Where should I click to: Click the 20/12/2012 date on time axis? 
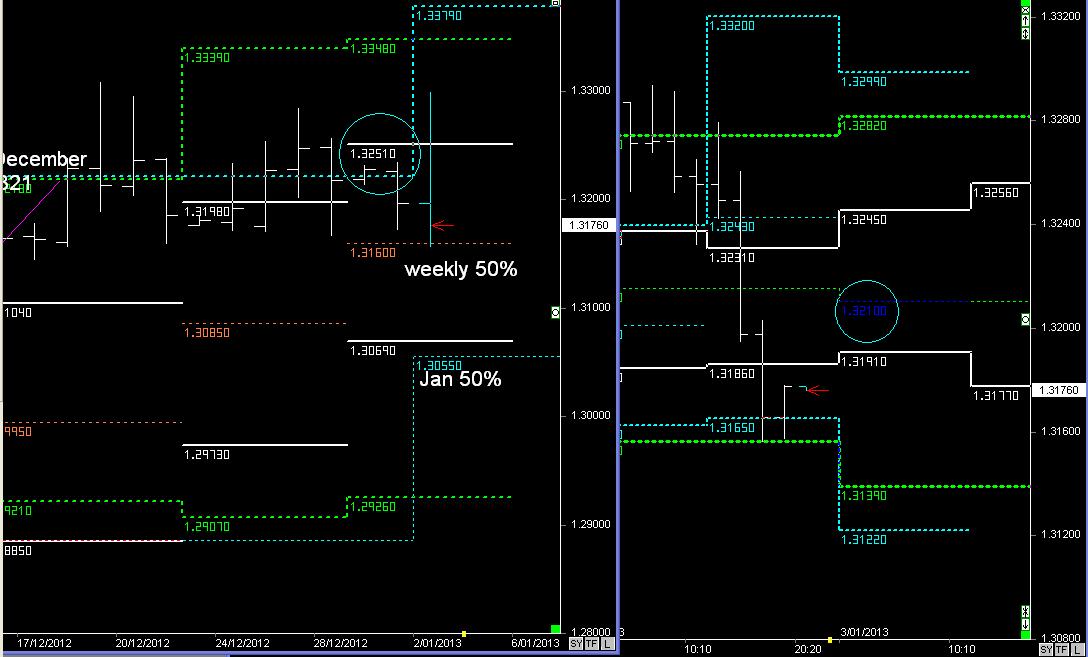(143, 643)
